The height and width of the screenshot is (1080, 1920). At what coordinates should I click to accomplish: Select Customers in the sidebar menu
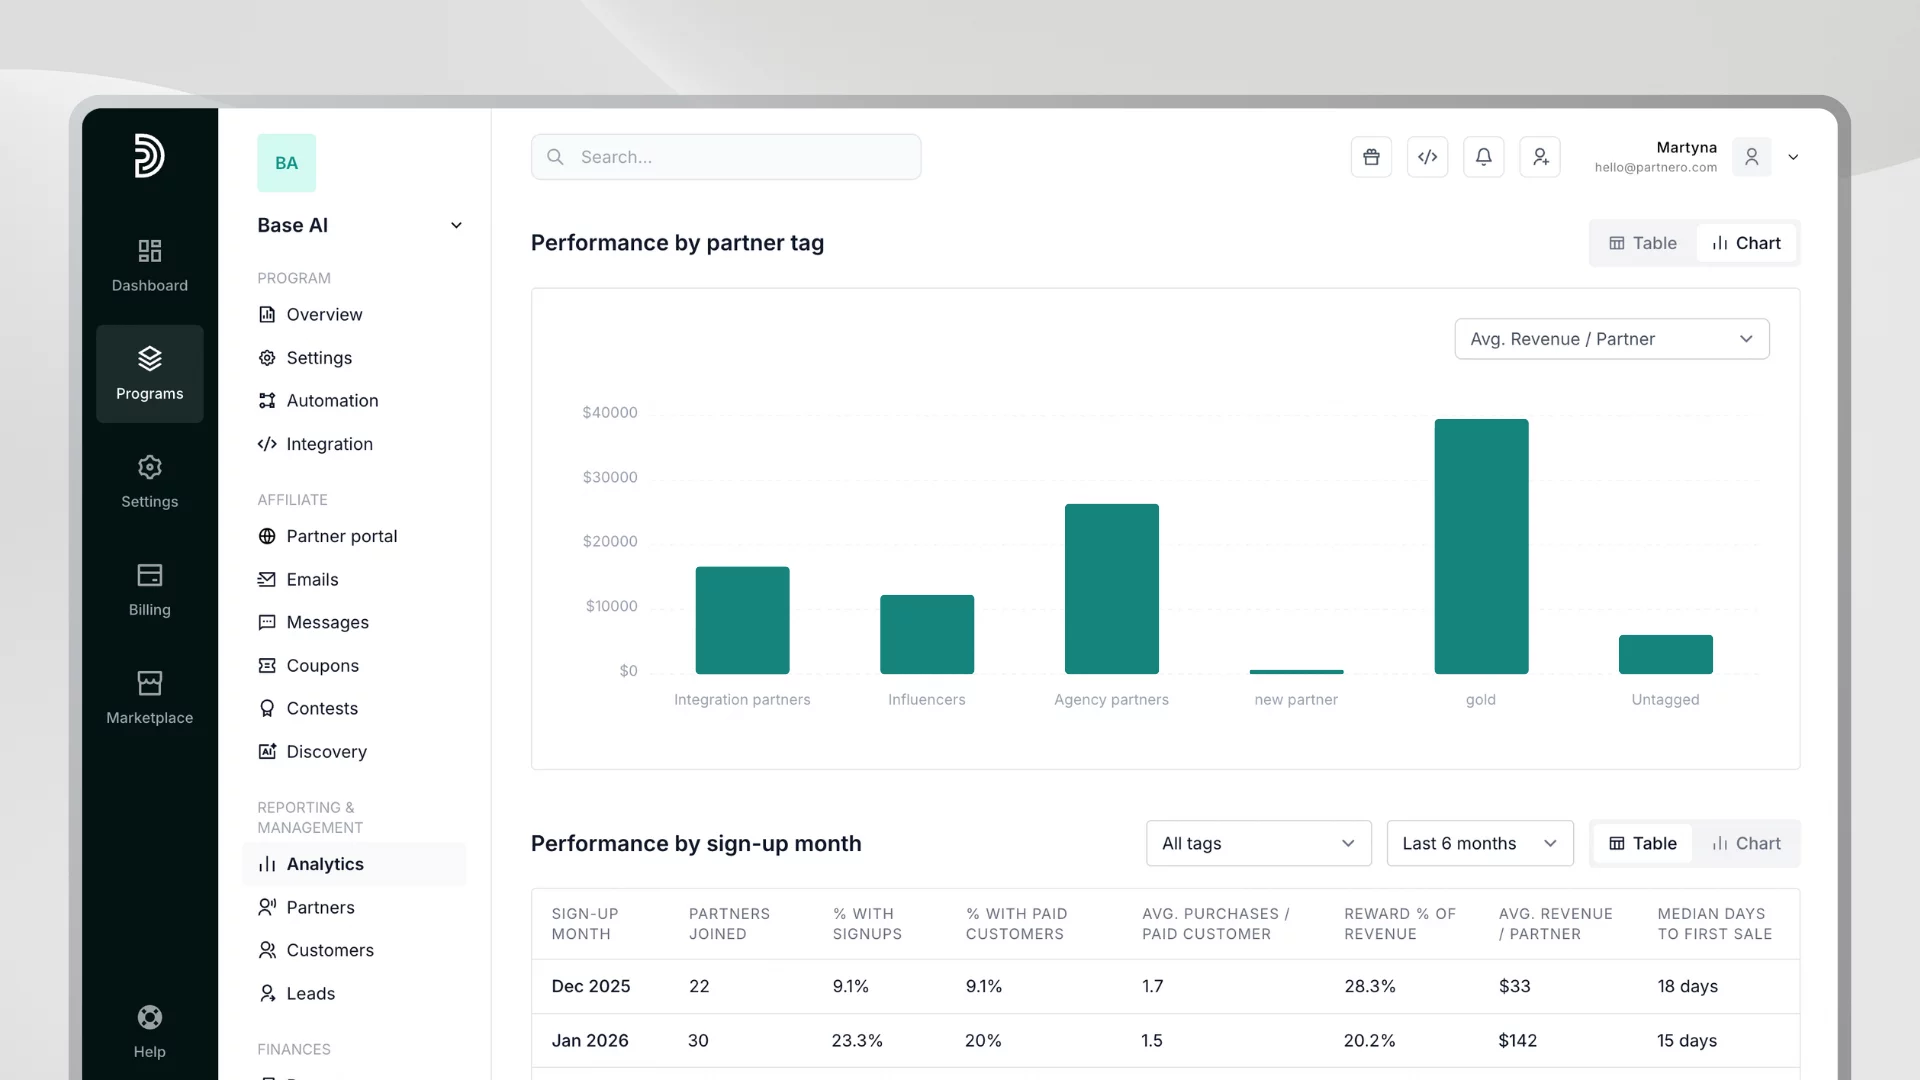pos(330,950)
